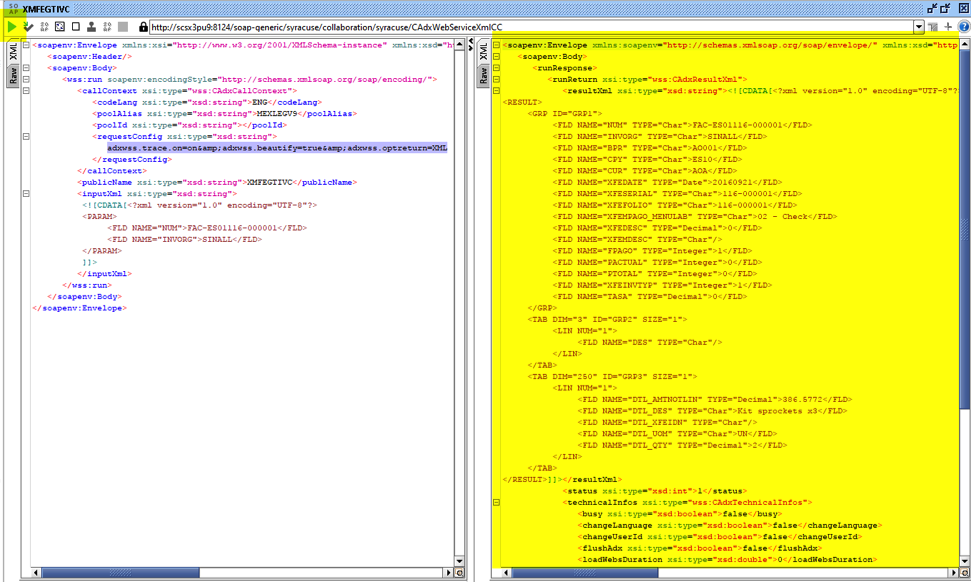The width and height of the screenshot is (971, 582).
Task: Recreate the request via the SOAP toolbar icon
Action: 46,27
